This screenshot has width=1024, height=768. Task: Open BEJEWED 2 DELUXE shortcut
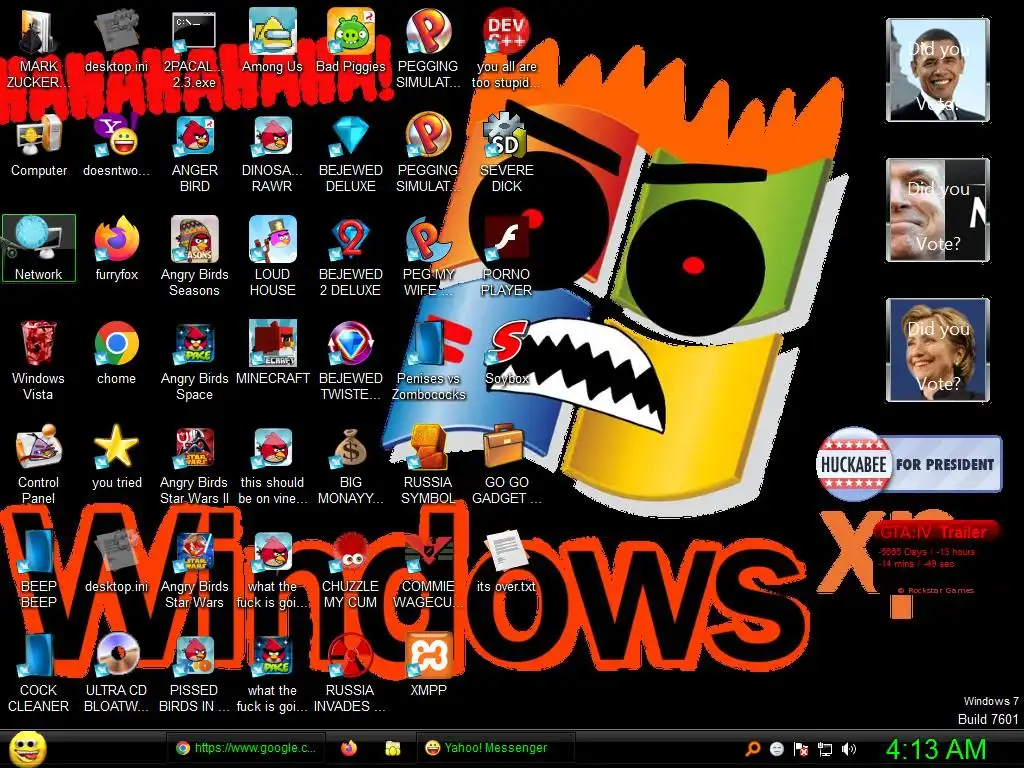(x=351, y=256)
